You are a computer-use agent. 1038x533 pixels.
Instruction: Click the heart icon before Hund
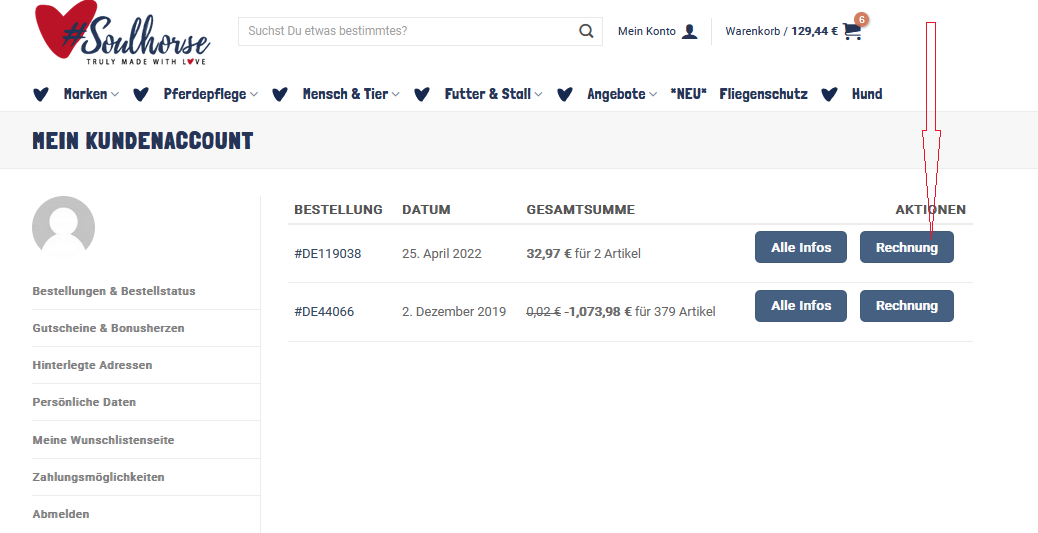click(829, 95)
